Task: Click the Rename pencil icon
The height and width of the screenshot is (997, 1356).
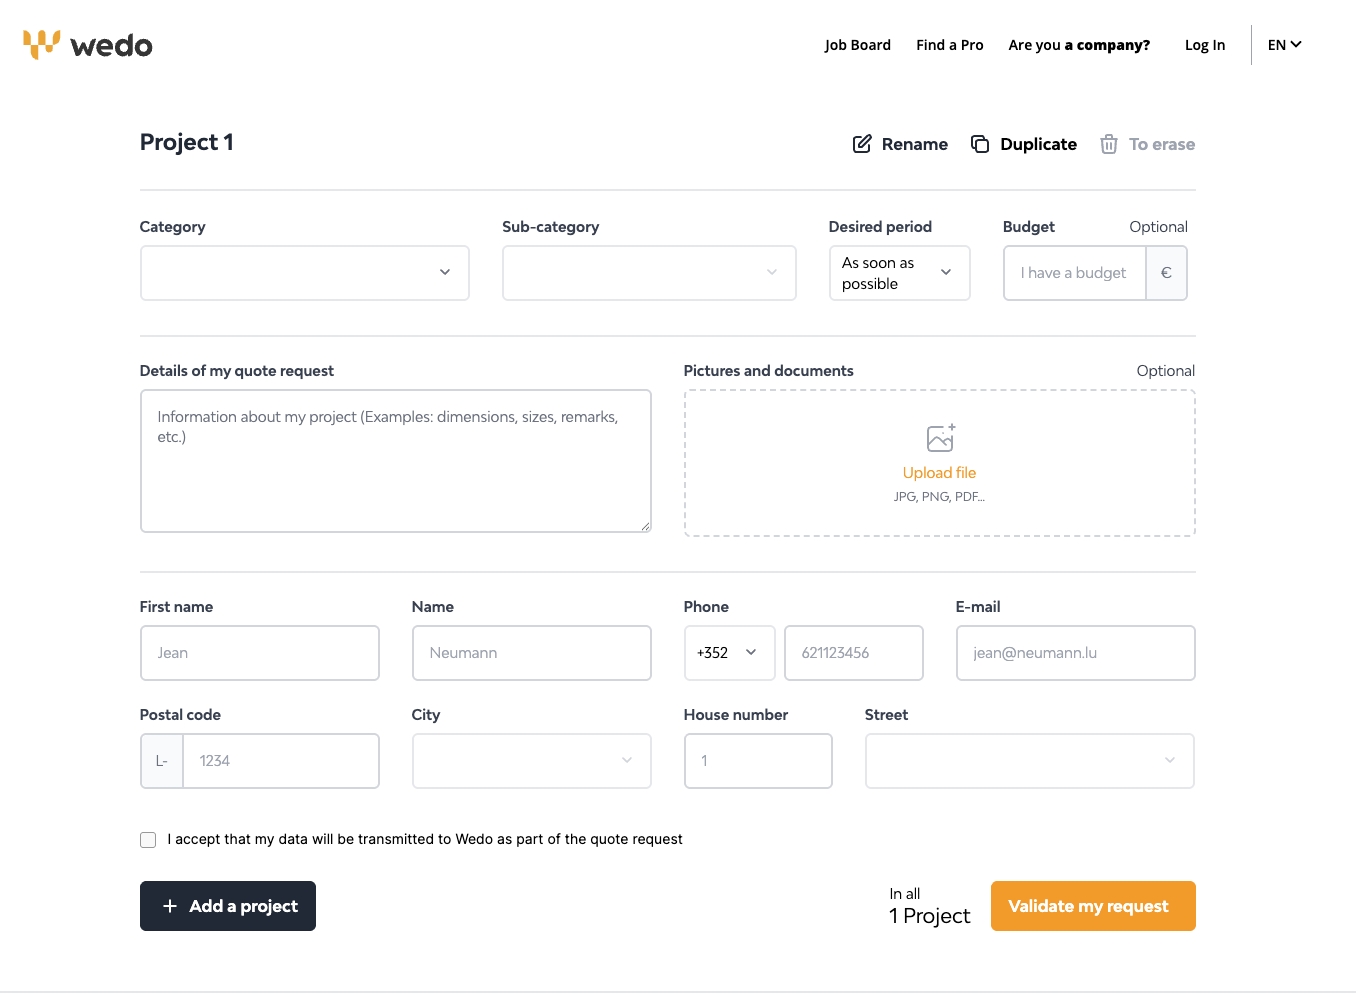Action: (862, 144)
